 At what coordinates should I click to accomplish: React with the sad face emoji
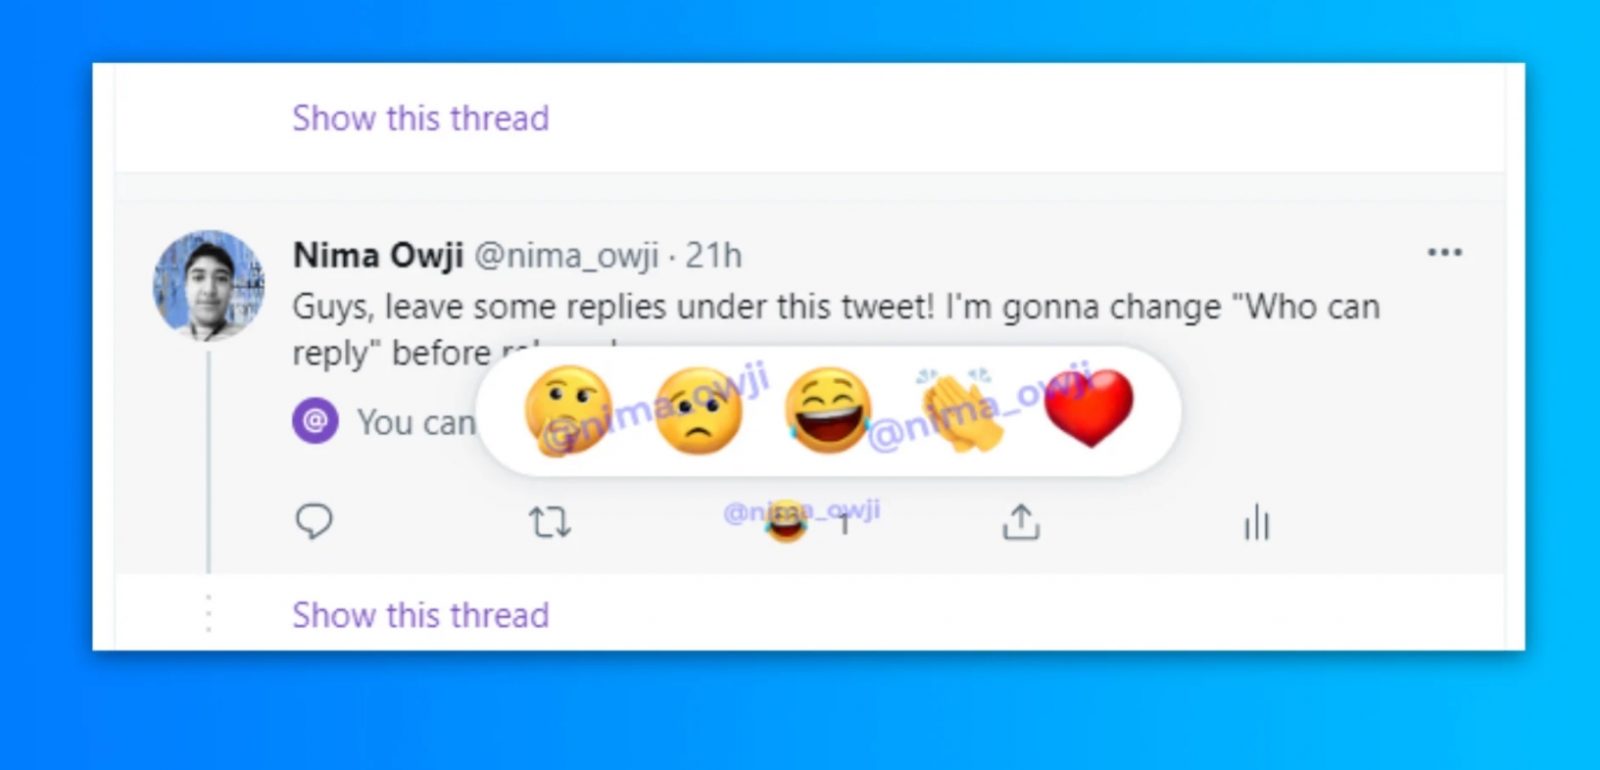pos(698,410)
